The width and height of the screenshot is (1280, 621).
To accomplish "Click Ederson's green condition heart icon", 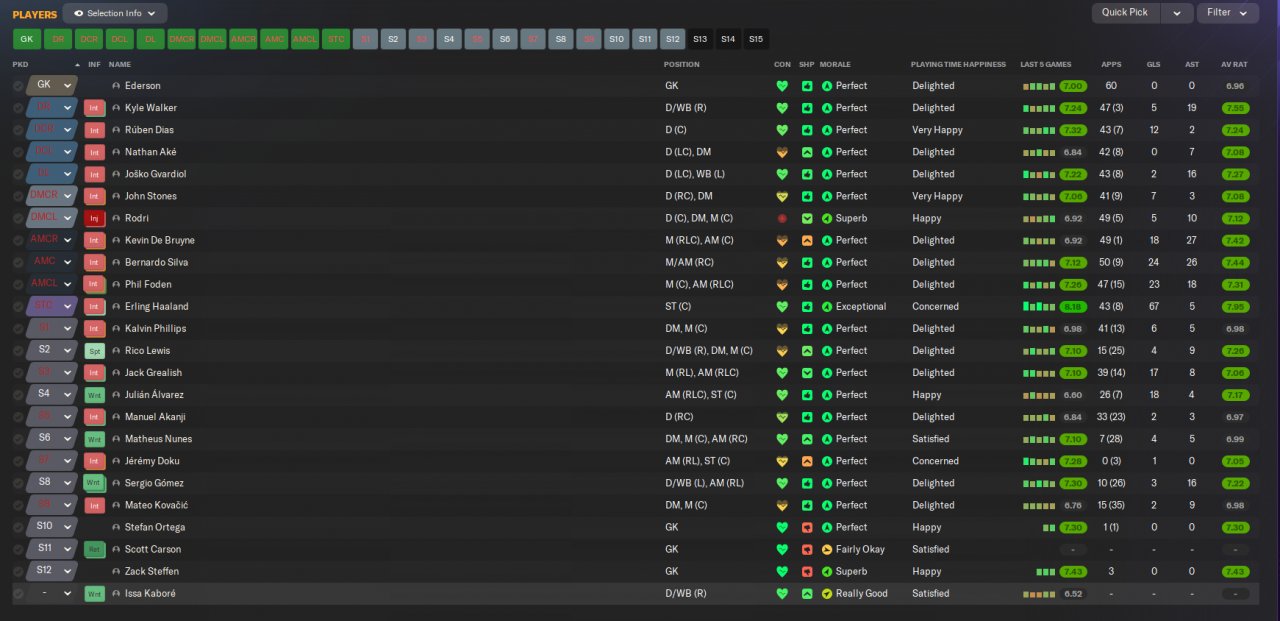I will point(782,86).
